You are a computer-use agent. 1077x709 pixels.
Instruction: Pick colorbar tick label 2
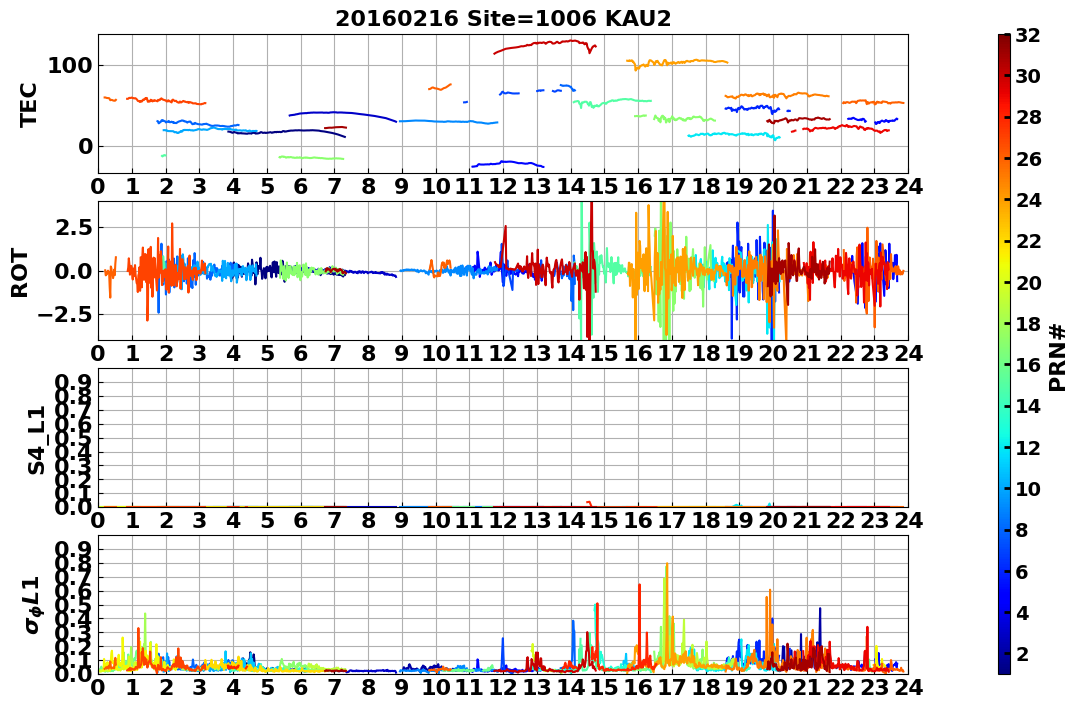(1022, 653)
